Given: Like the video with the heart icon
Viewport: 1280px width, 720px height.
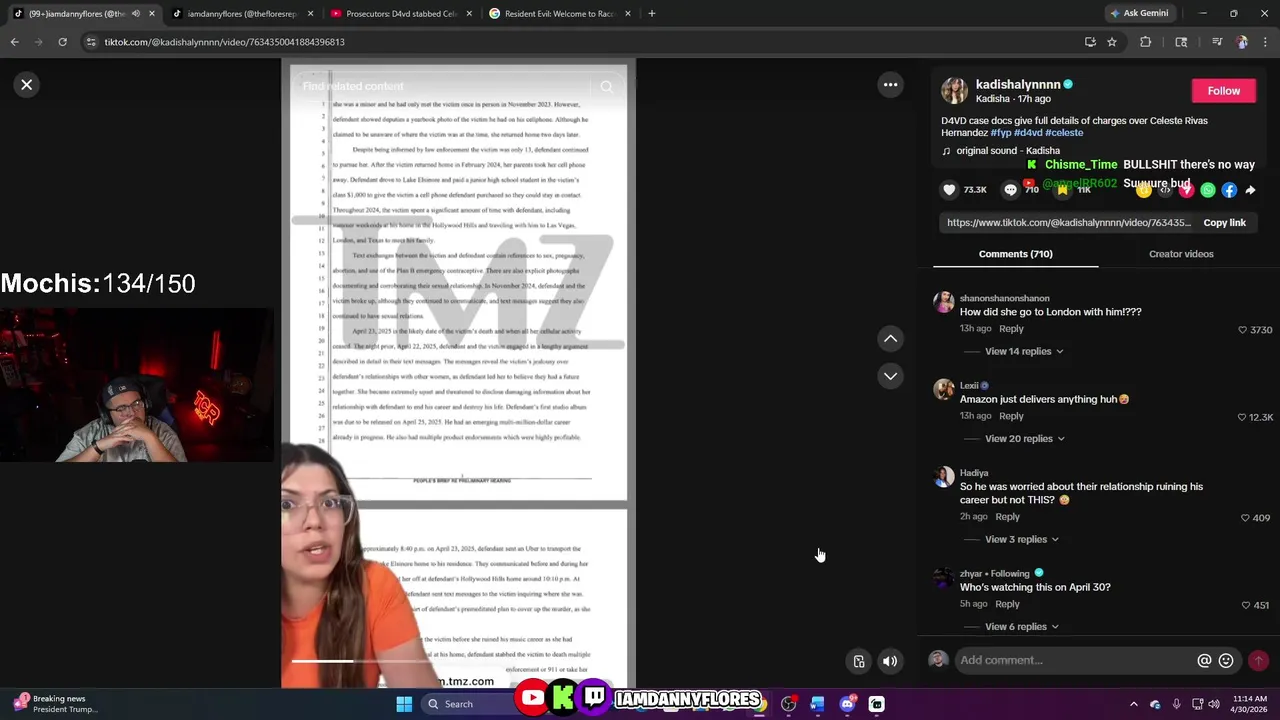Looking at the screenshot, I should click(949, 190).
